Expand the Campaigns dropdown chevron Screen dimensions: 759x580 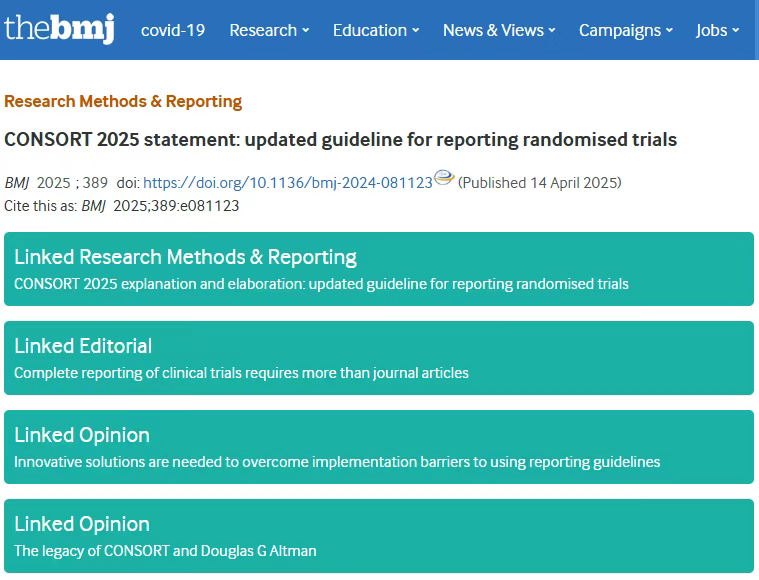click(669, 31)
